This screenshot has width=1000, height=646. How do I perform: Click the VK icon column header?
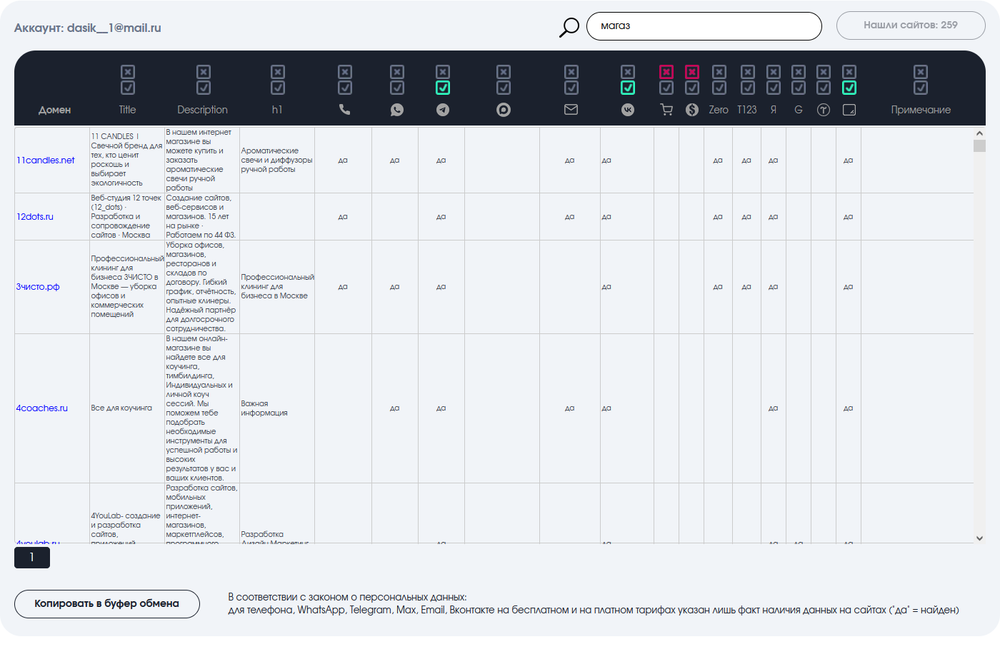628,110
